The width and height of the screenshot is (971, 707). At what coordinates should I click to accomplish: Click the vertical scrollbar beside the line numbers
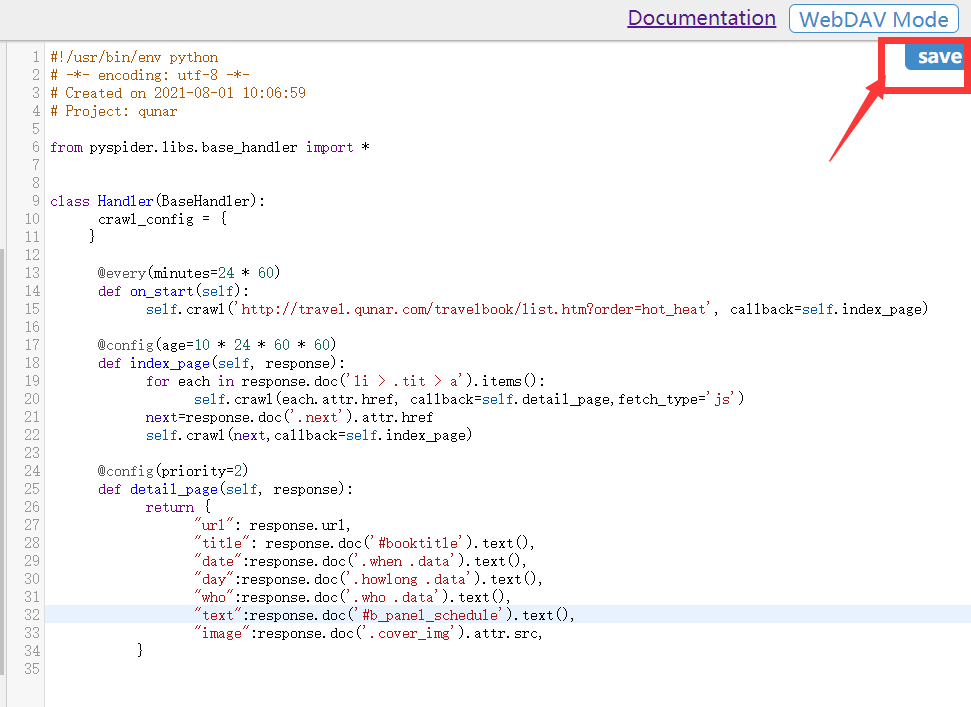2,461
